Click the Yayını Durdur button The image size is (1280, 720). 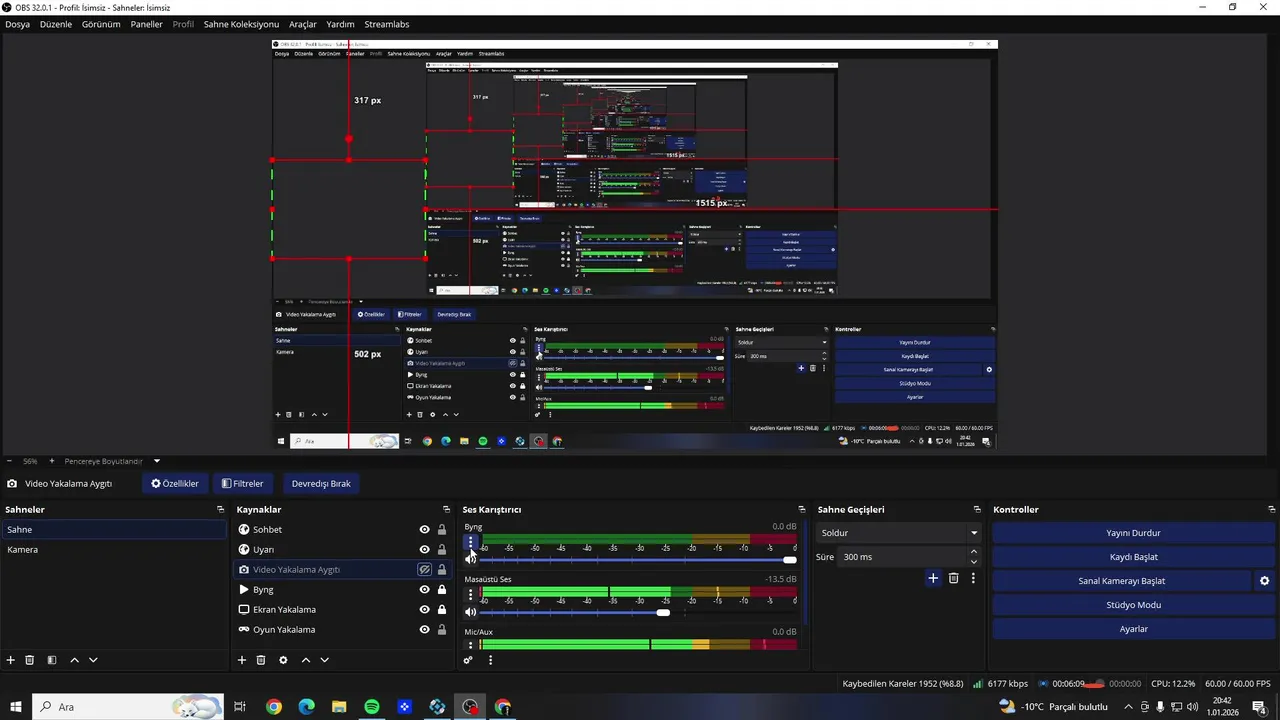click(1133, 533)
